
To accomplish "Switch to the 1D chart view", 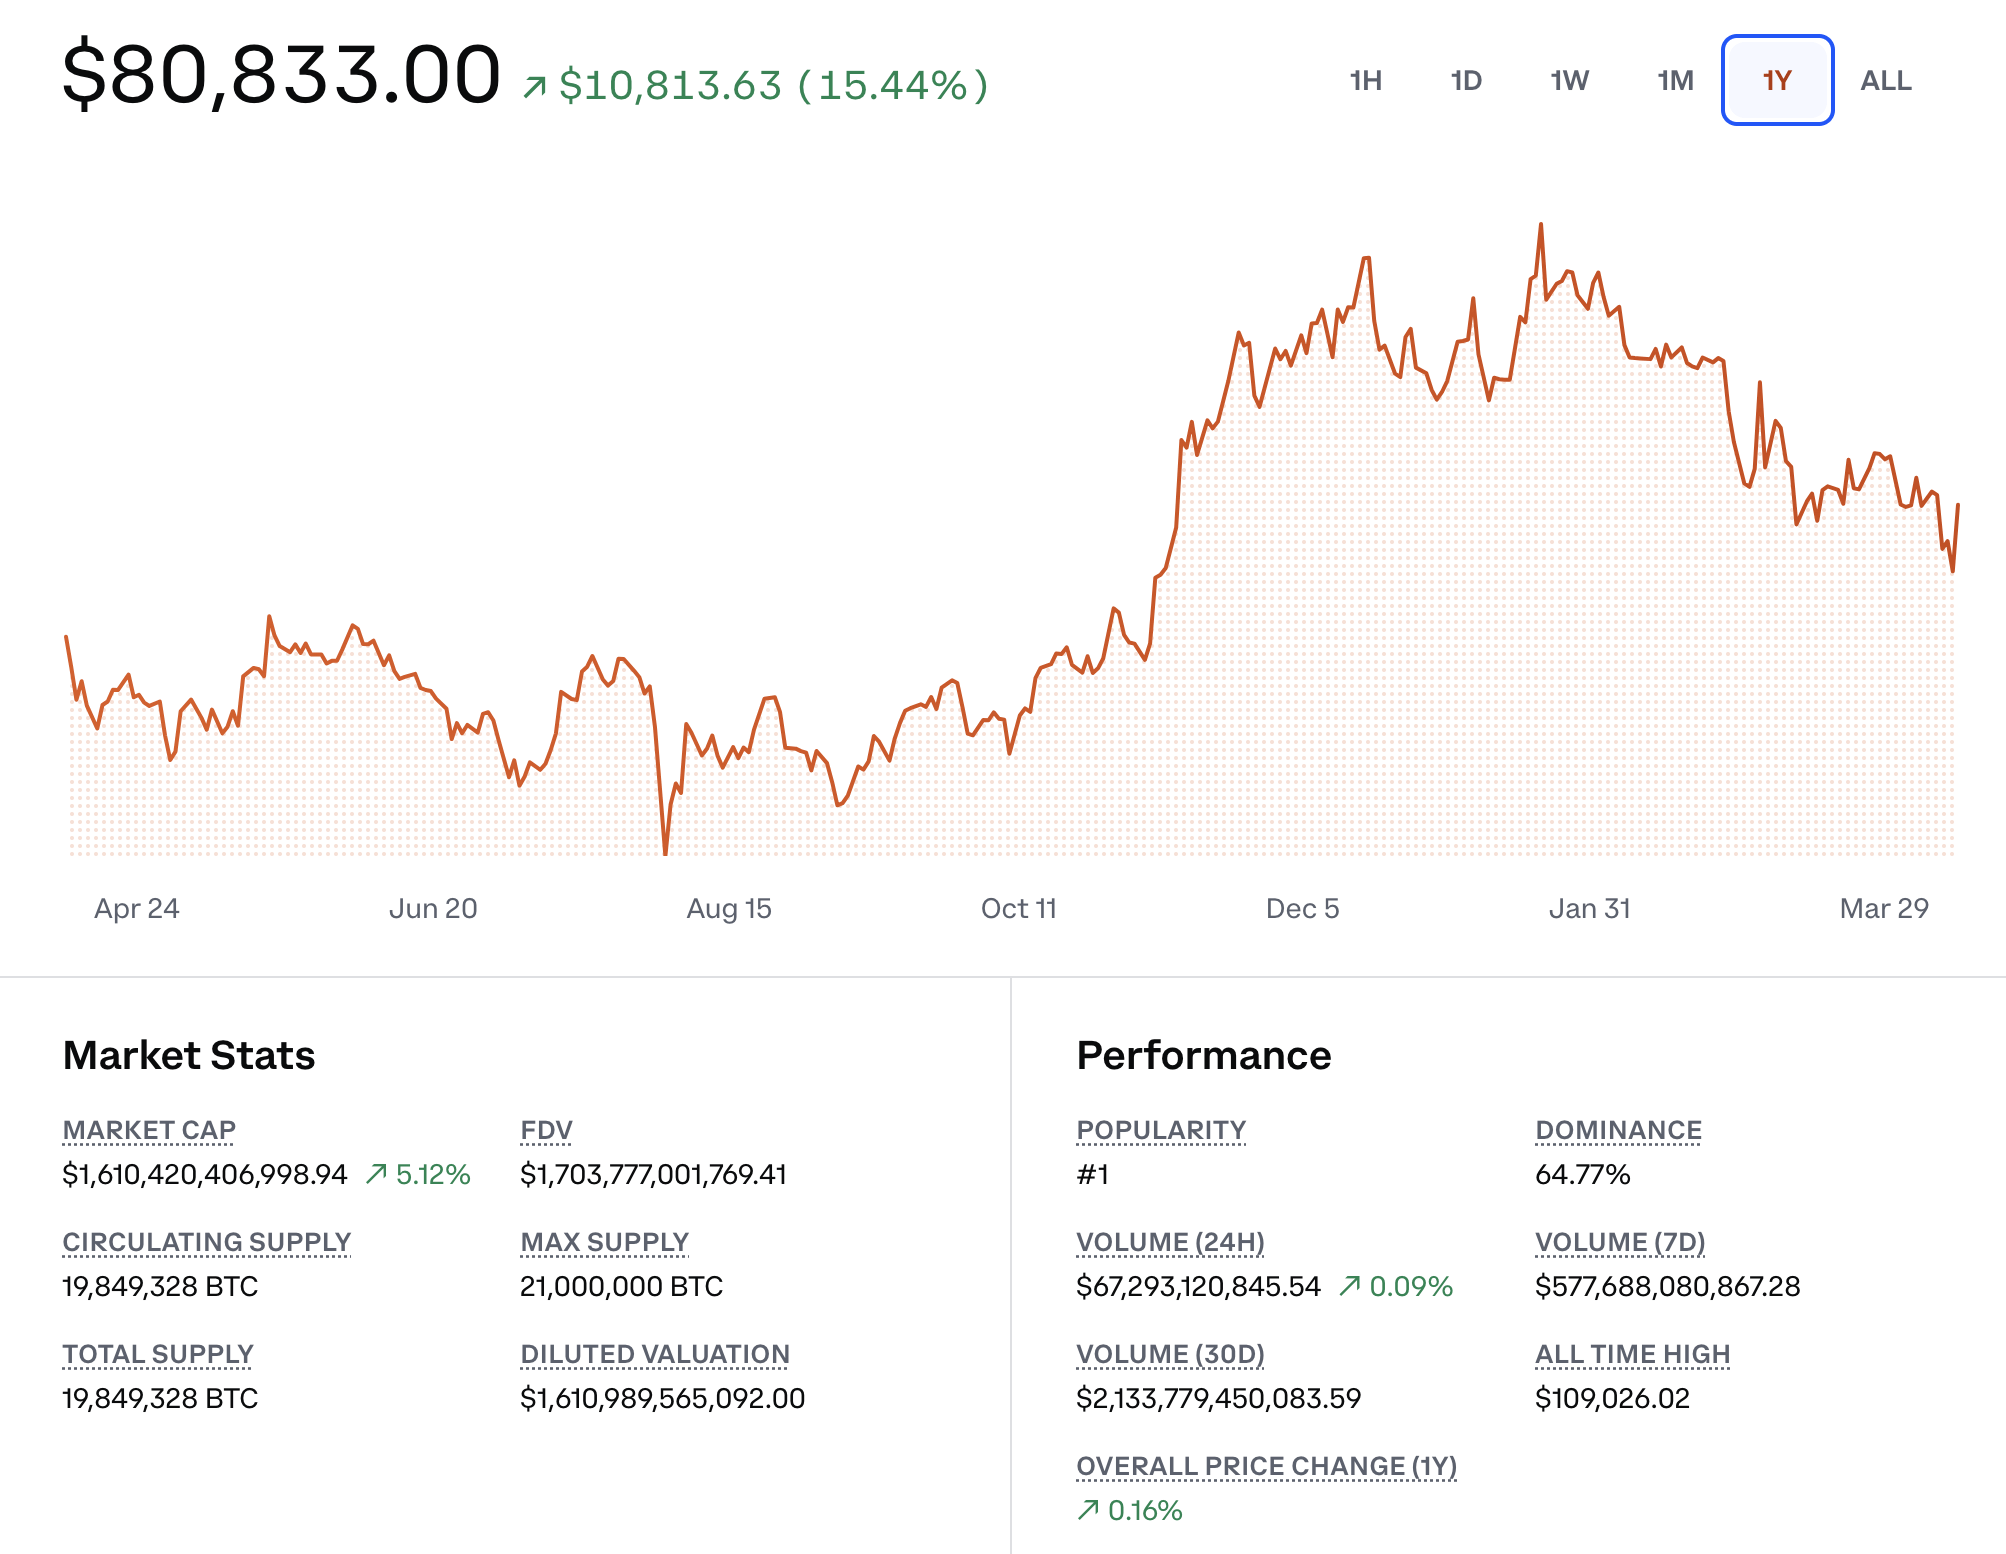I will 1466,81.
